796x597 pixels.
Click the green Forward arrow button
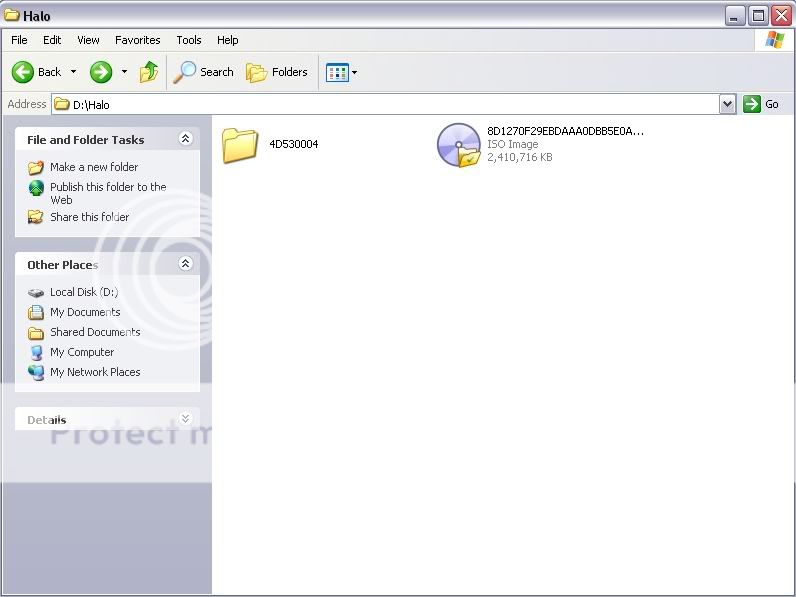[101, 72]
